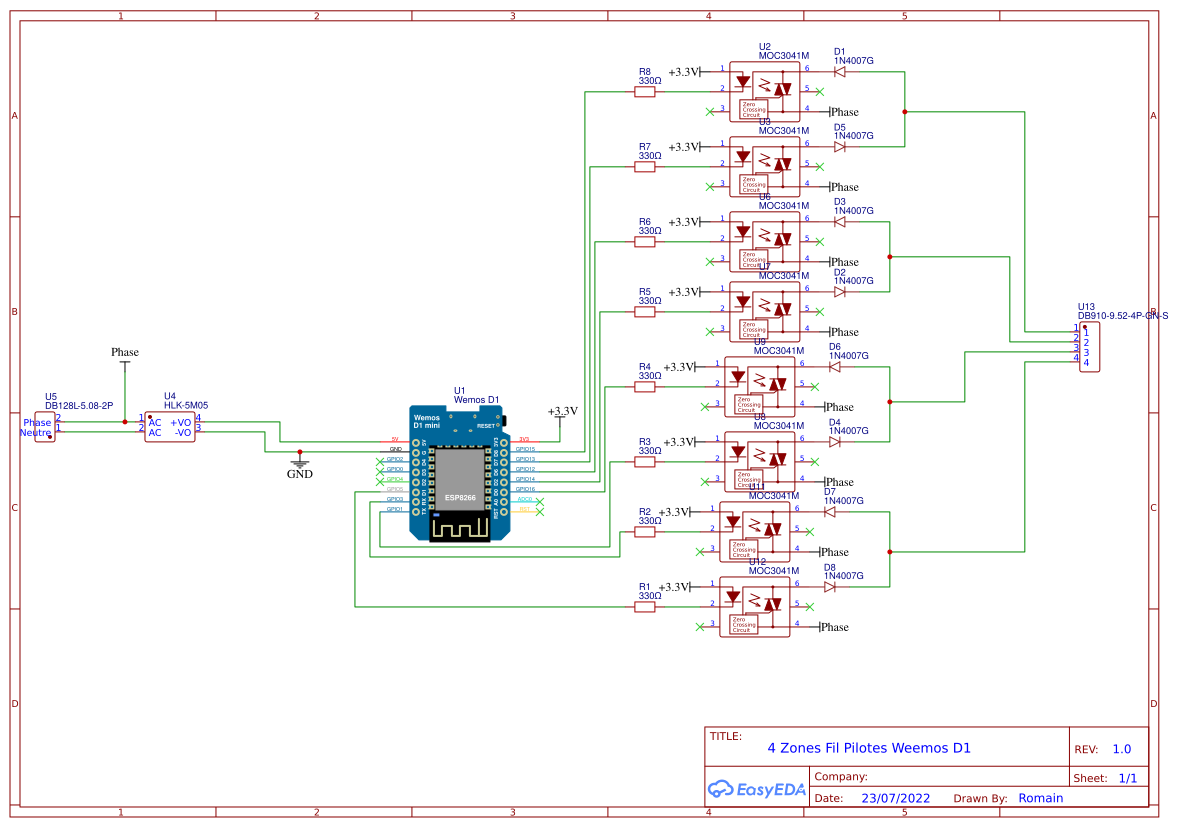Click the 'Company:' field label

coord(841,777)
